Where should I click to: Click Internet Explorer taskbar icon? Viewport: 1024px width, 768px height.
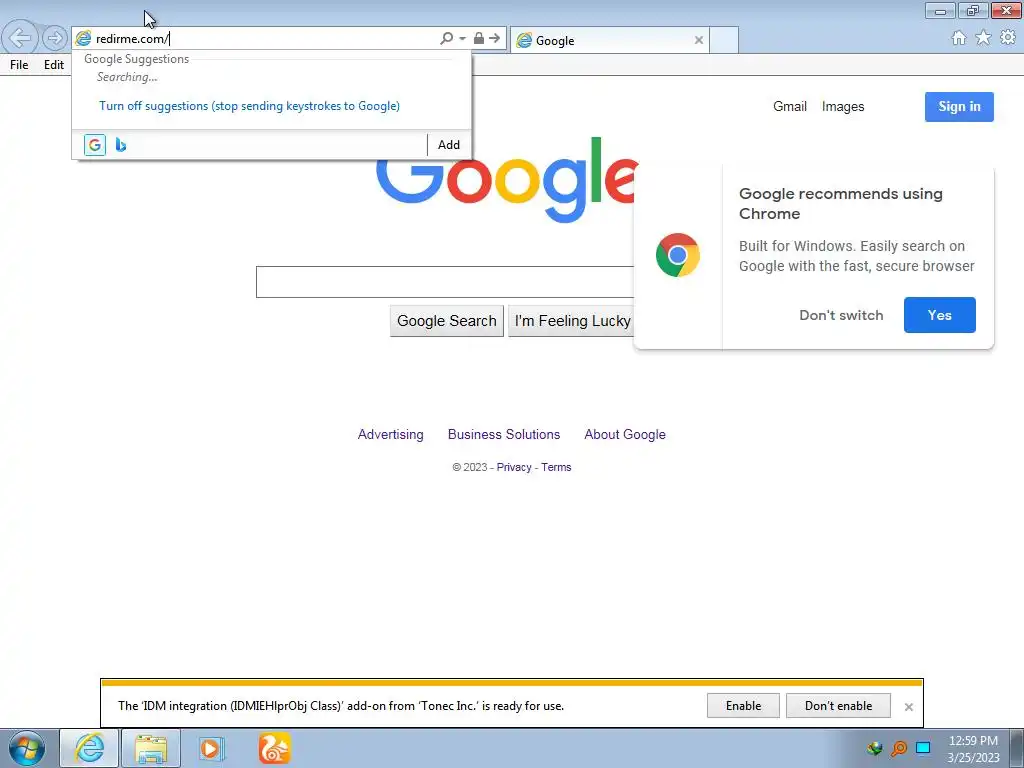89,748
